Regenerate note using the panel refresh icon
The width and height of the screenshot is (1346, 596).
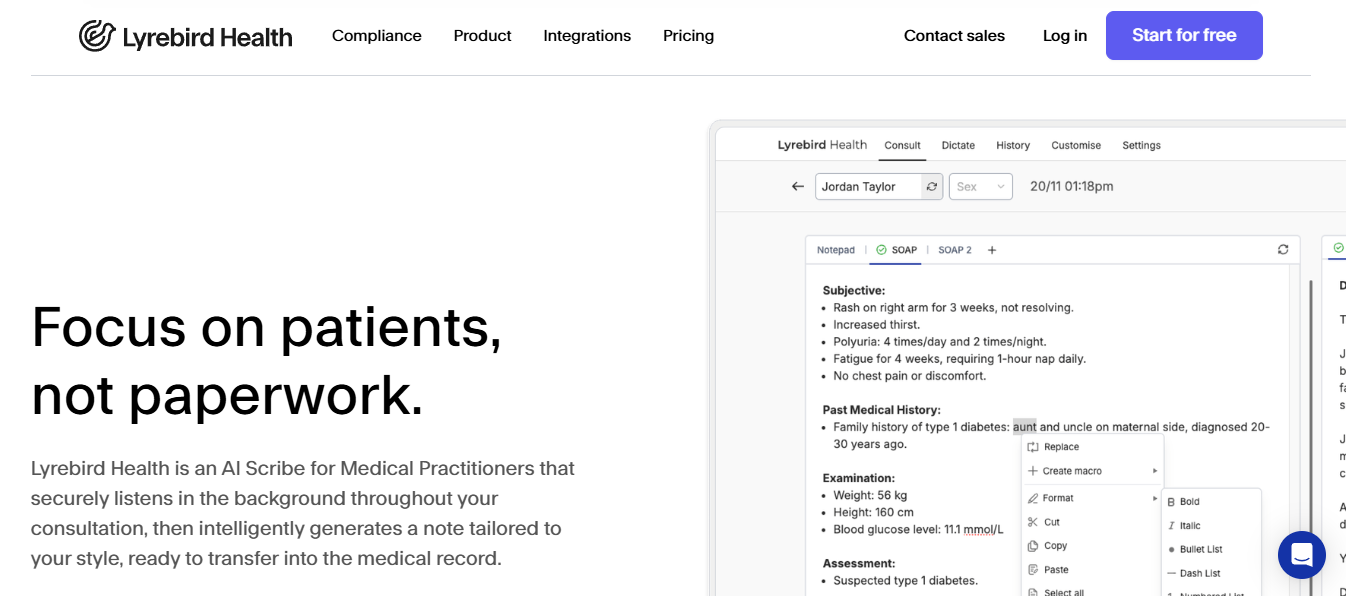[1283, 250]
